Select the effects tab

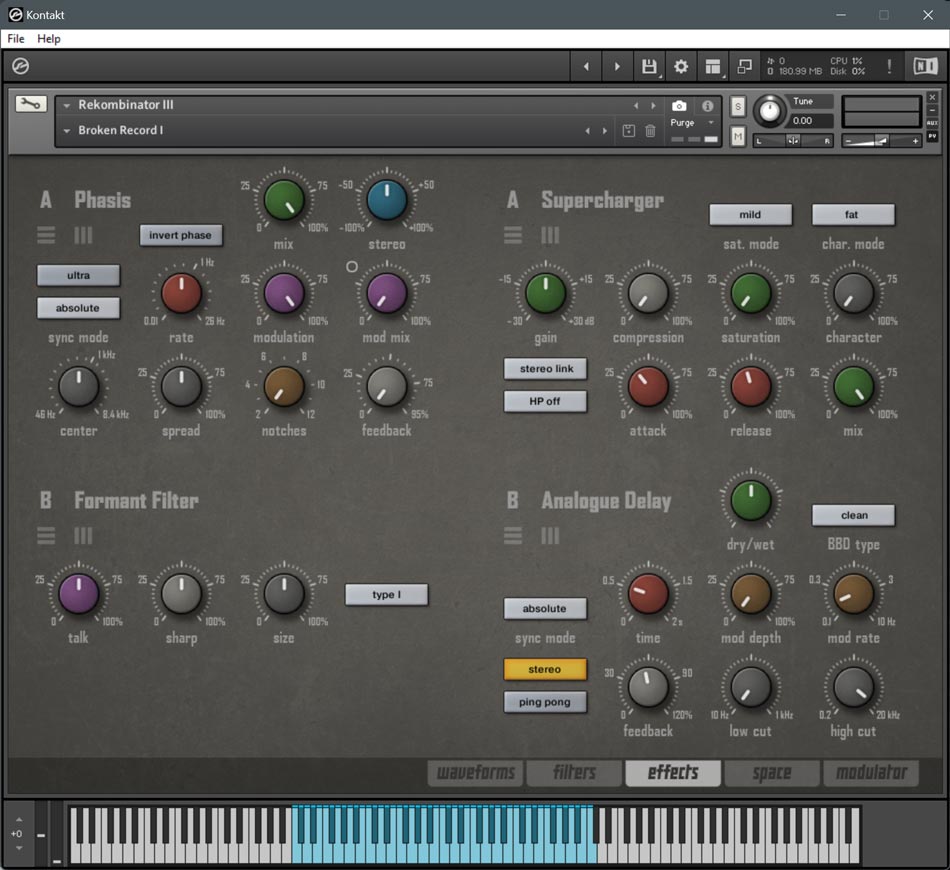pyautogui.click(x=673, y=772)
